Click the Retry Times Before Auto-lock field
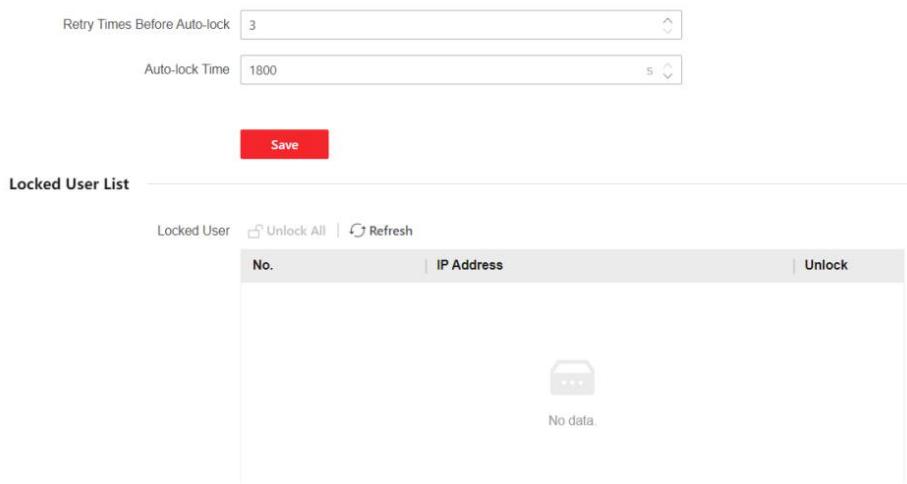This screenshot has width=907, height=484. coord(460,25)
